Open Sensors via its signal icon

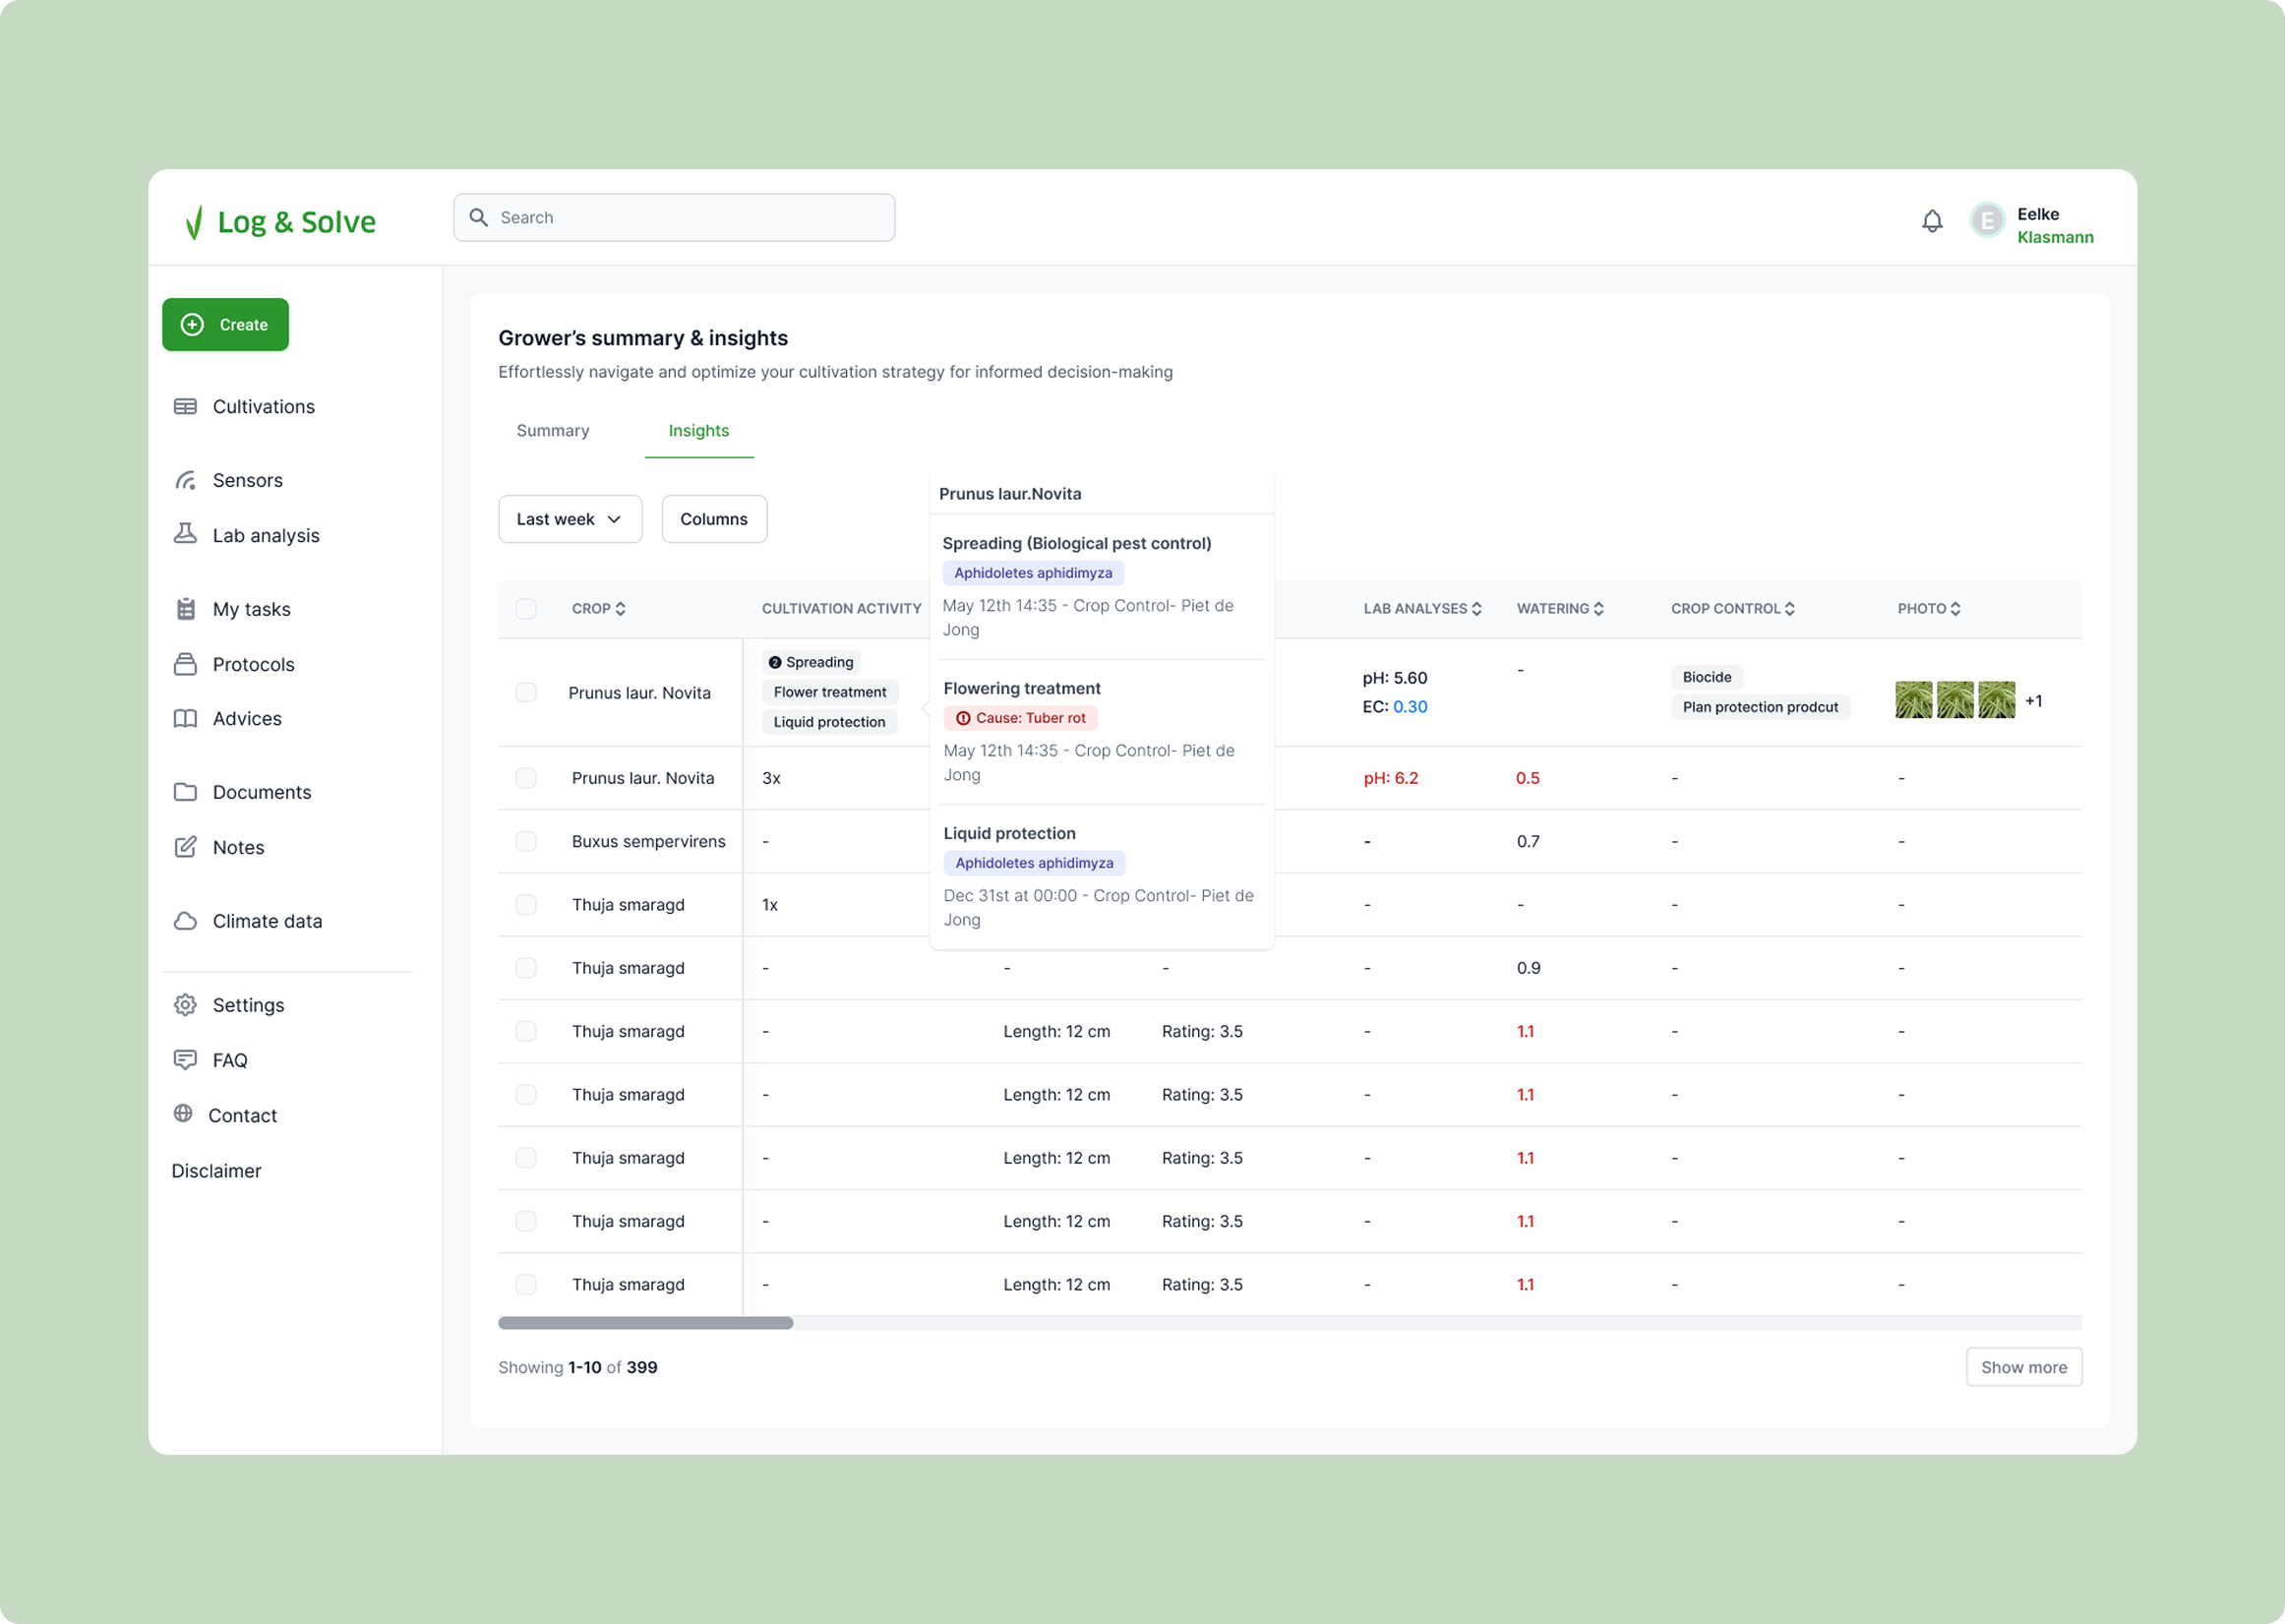pyautogui.click(x=185, y=480)
